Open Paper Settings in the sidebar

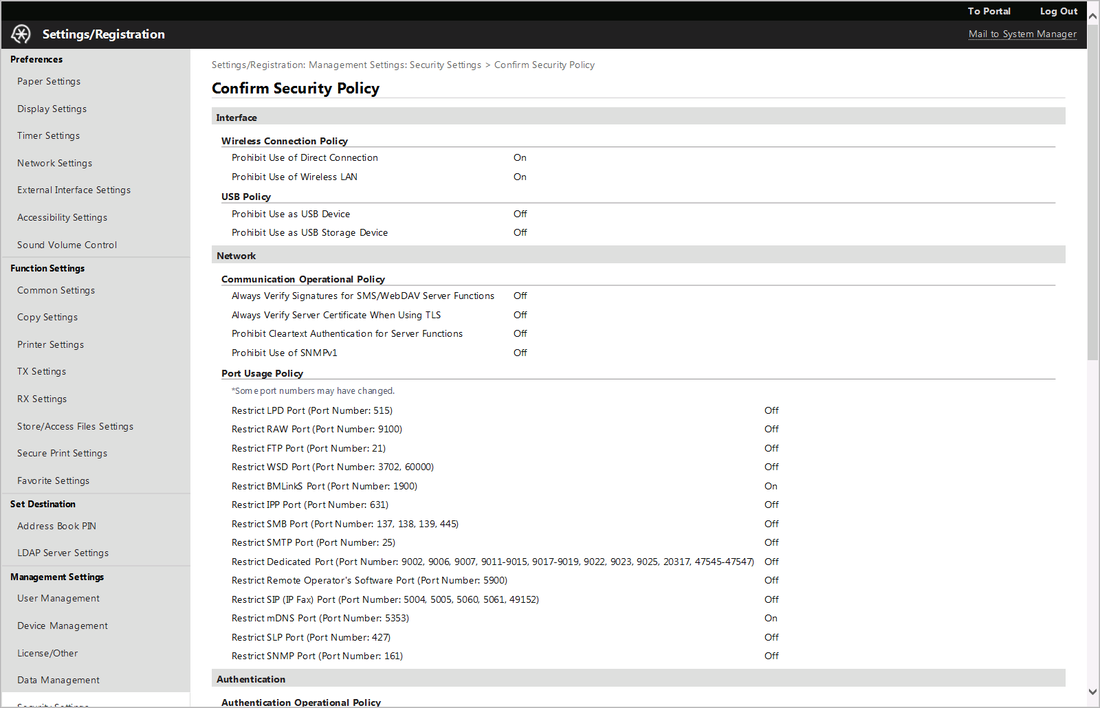click(48, 81)
